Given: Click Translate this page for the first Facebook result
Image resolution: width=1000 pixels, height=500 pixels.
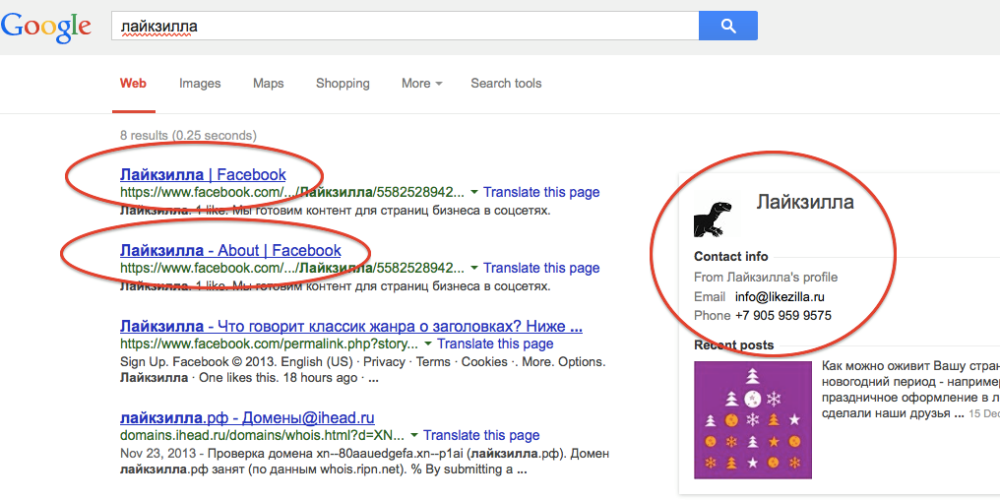Looking at the screenshot, I should click(x=541, y=192).
